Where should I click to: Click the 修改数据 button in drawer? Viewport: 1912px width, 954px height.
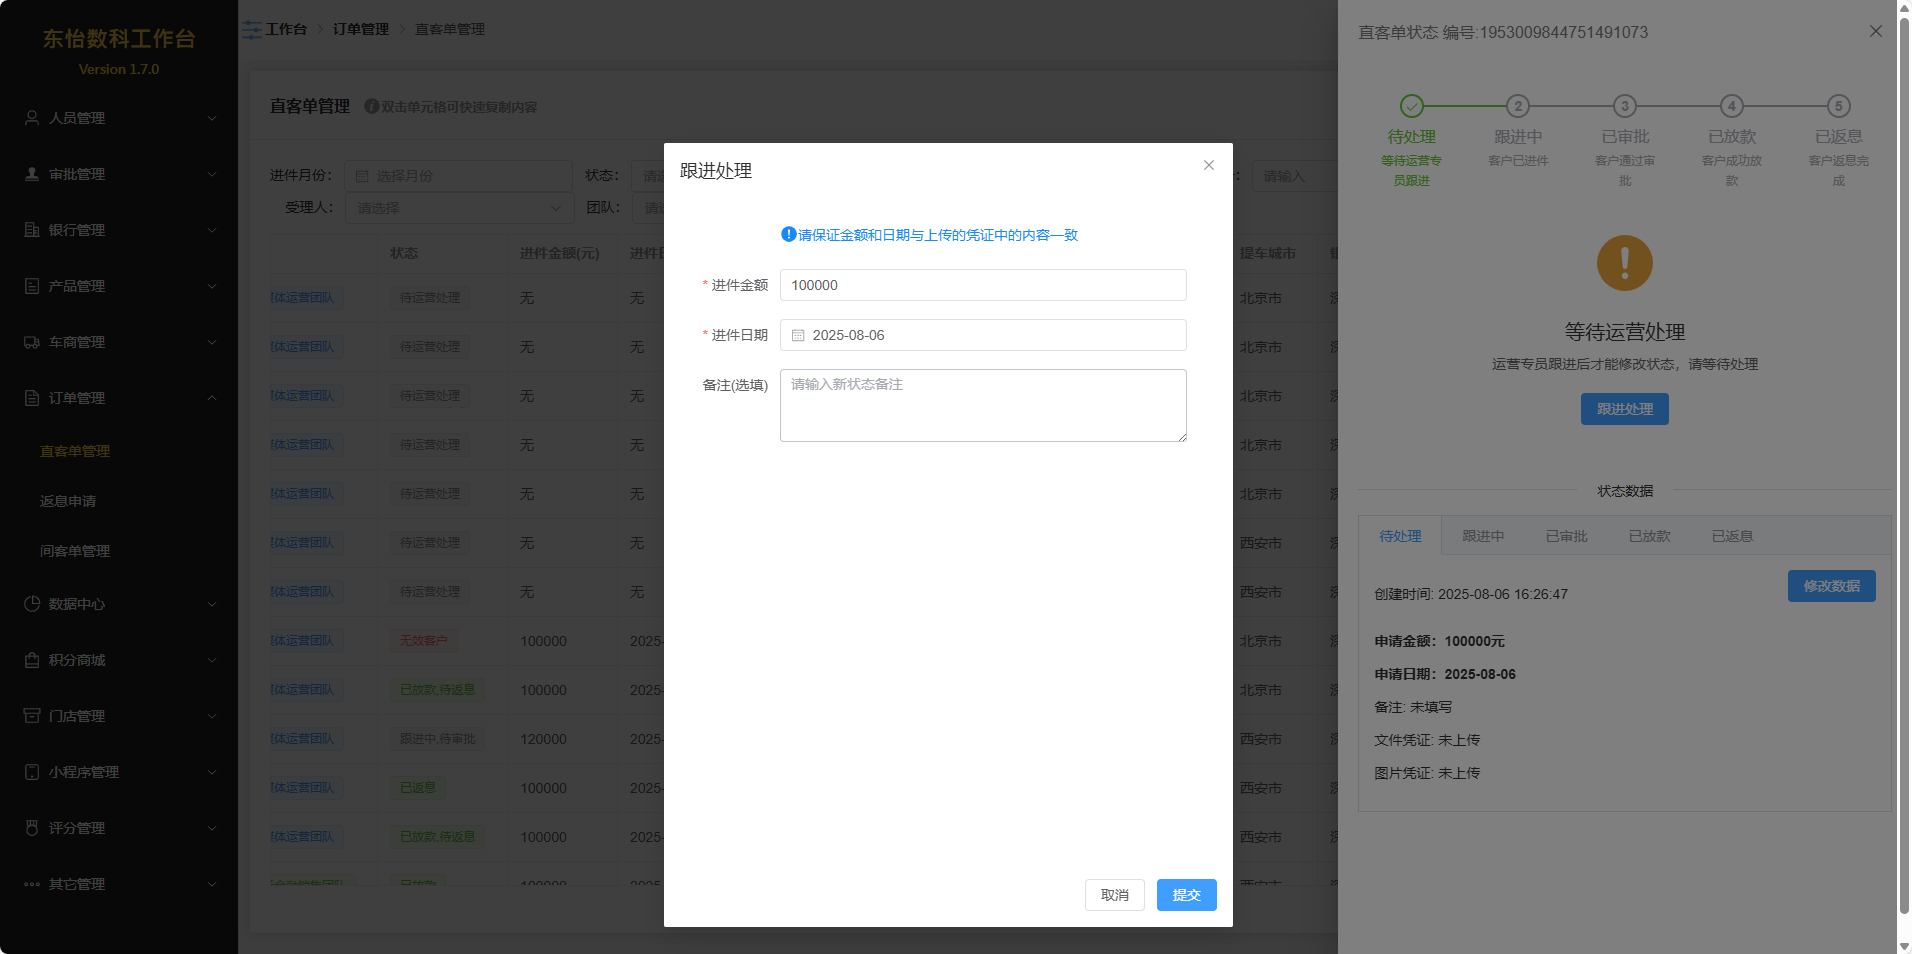pos(1831,586)
